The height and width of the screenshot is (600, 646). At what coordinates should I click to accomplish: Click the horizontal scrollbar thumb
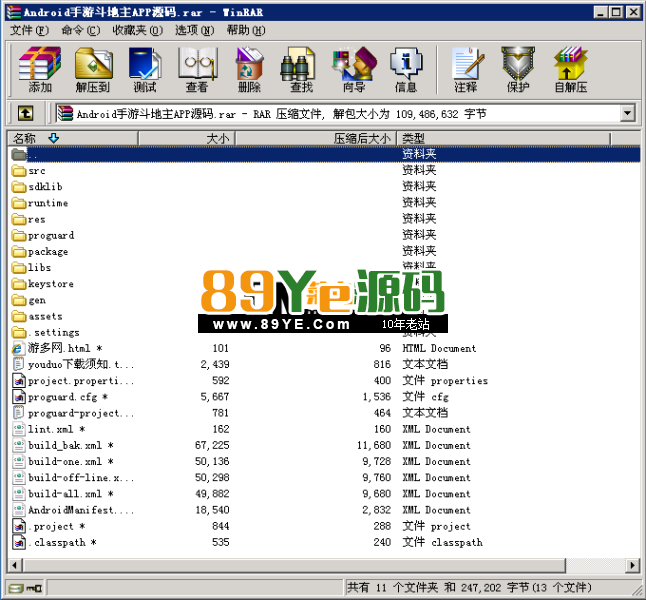point(294,565)
